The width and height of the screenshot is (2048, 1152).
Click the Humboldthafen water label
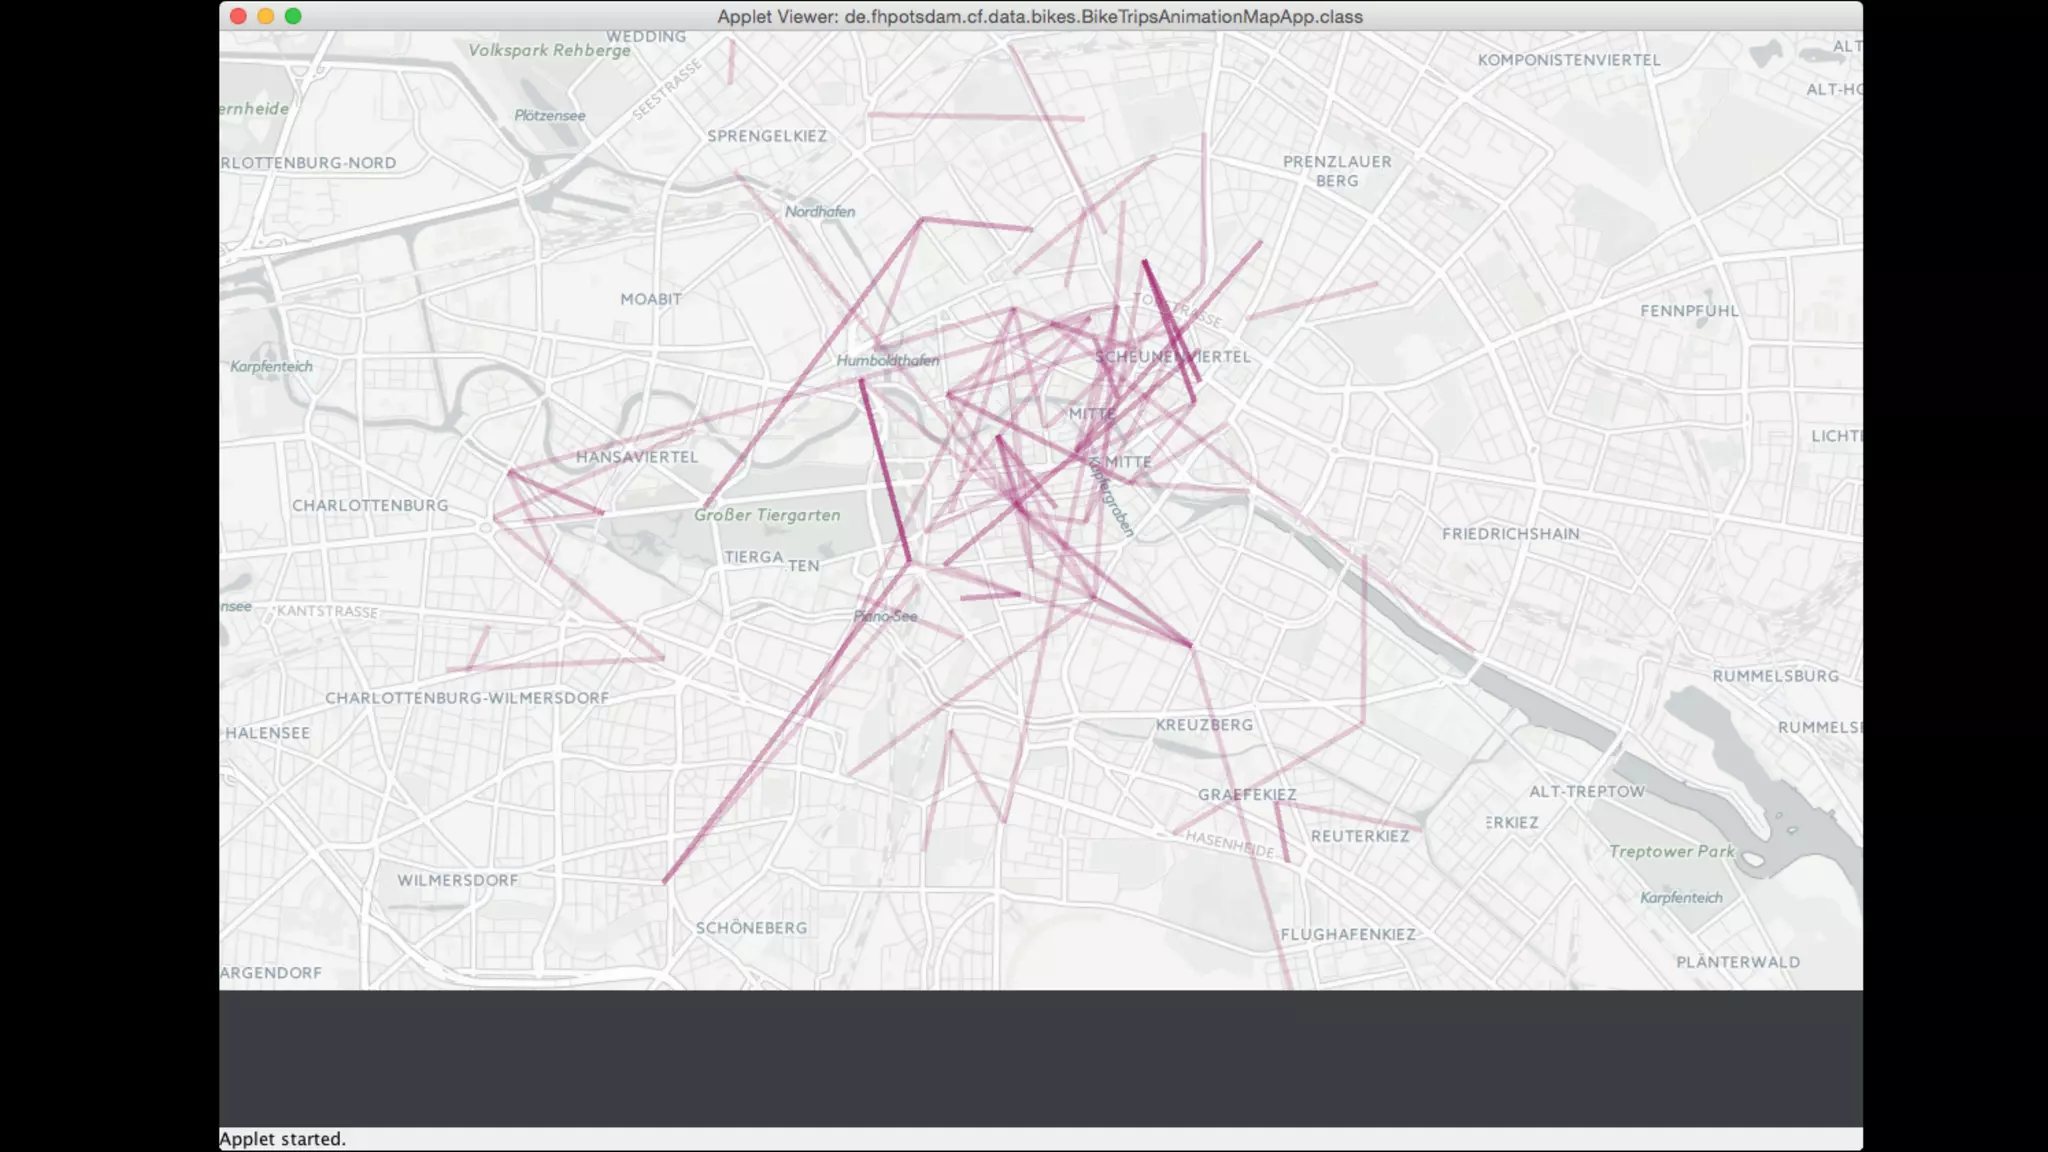pyautogui.click(x=888, y=361)
